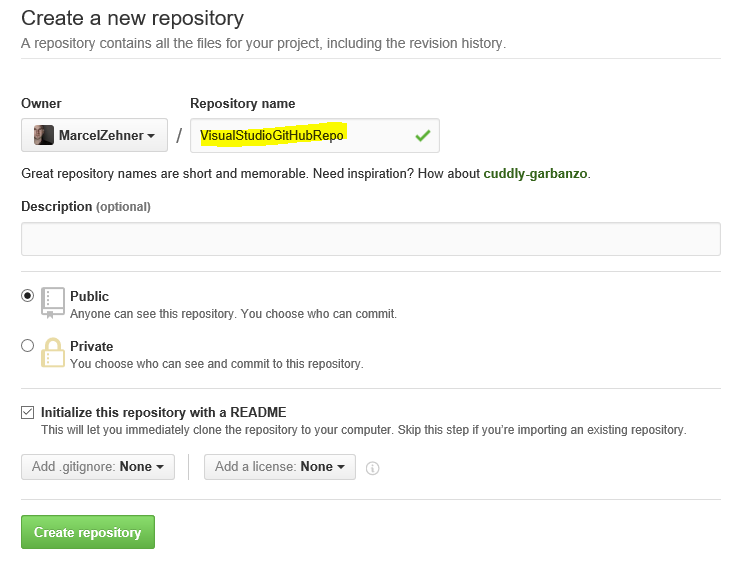Toggle Initialize this repository with a README
Screen dimensions: 735x565
(x=28, y=412)
